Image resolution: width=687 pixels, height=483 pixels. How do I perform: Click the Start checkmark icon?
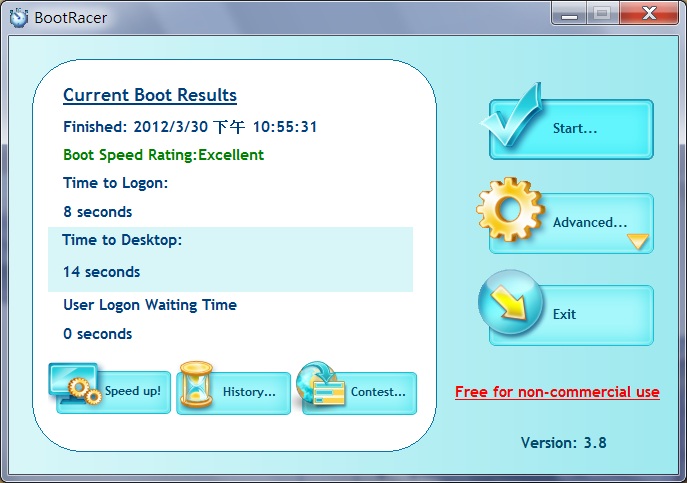click(x=512, y=115)
